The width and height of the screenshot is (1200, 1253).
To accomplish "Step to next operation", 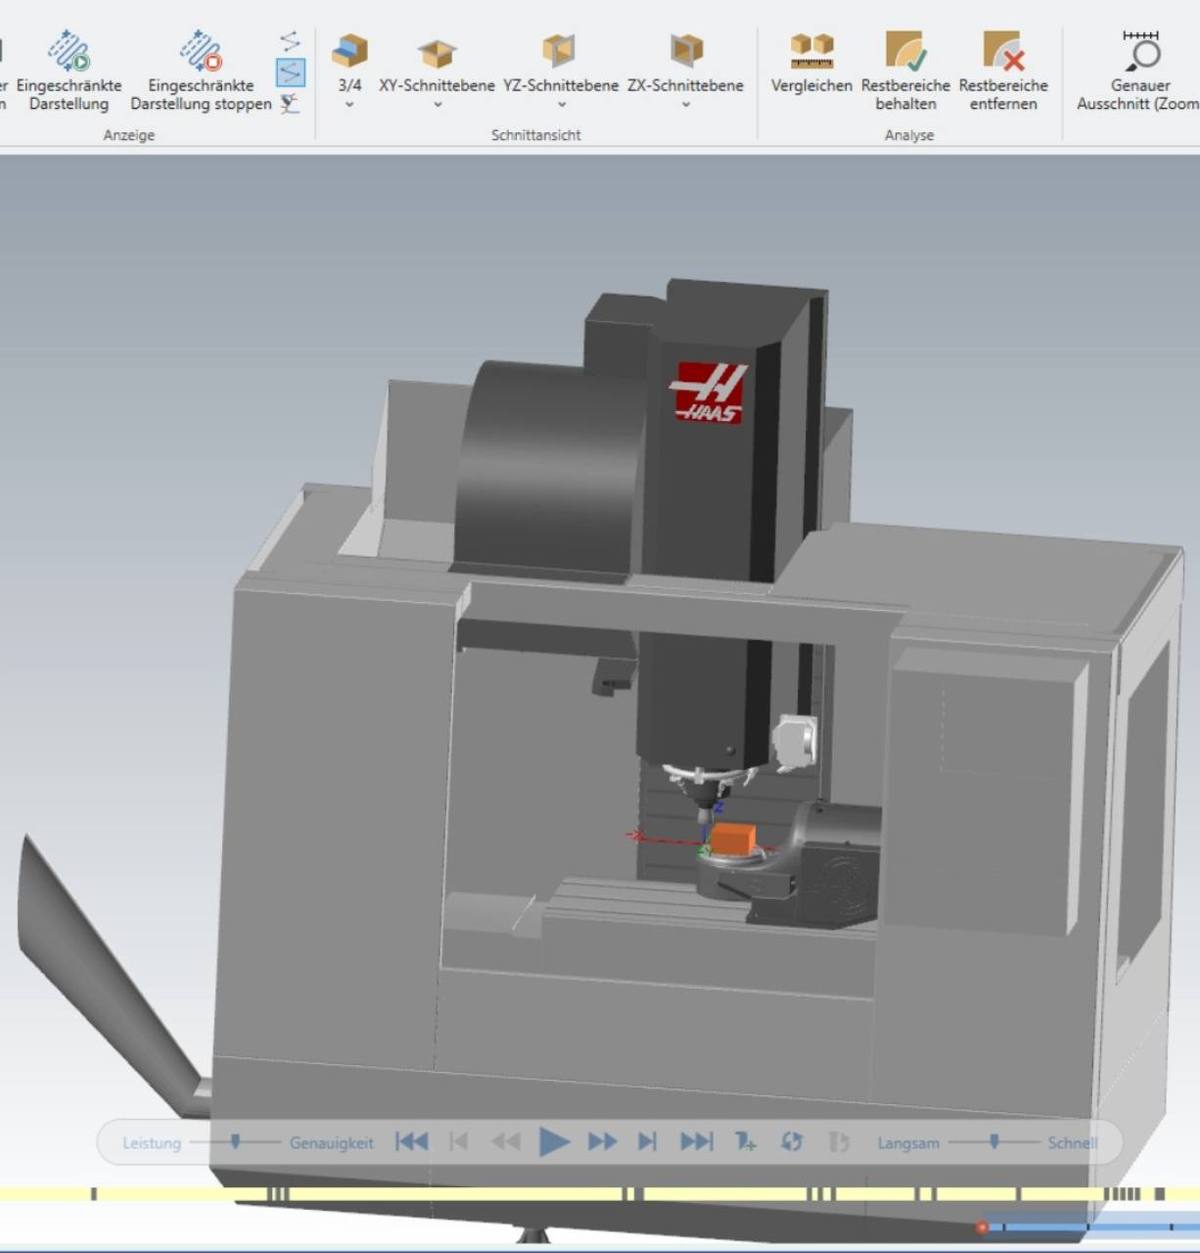I will 648,1142.
